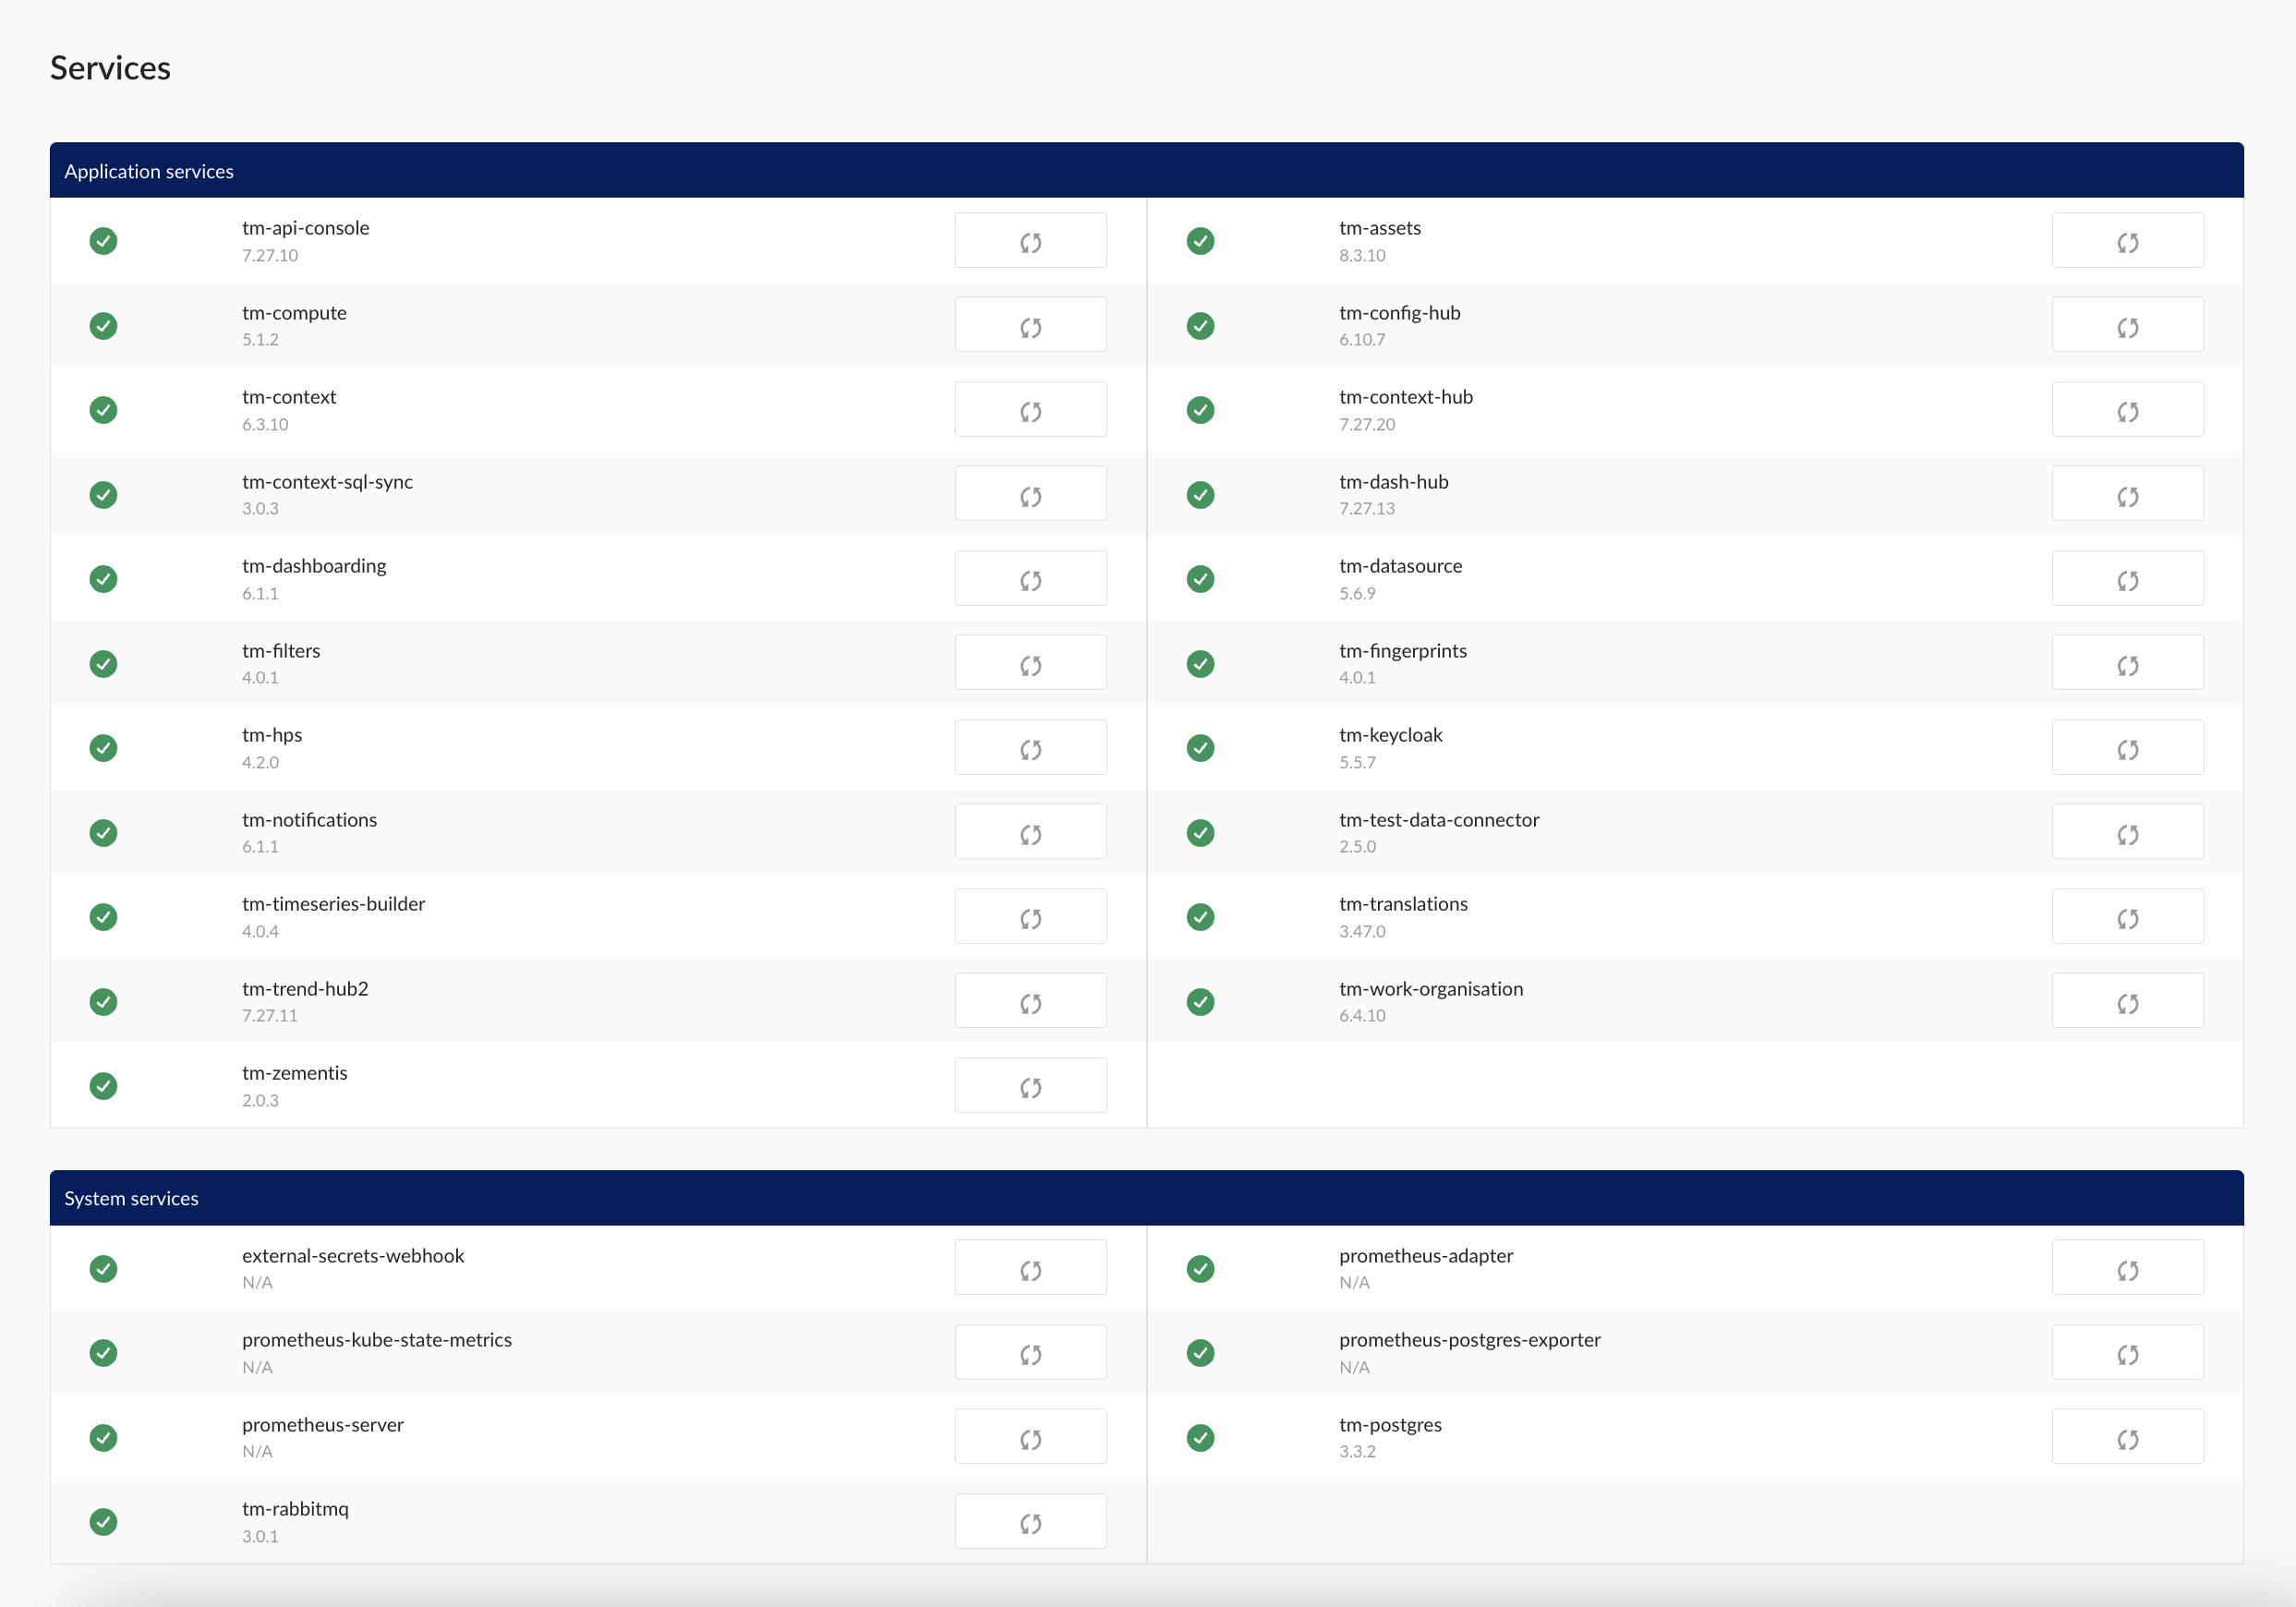The width and height of the screenshot is (2296, 1607).
Task: Select the tm-fingerprints service name
Action: pyautogui.click(x=1402, y=651)
